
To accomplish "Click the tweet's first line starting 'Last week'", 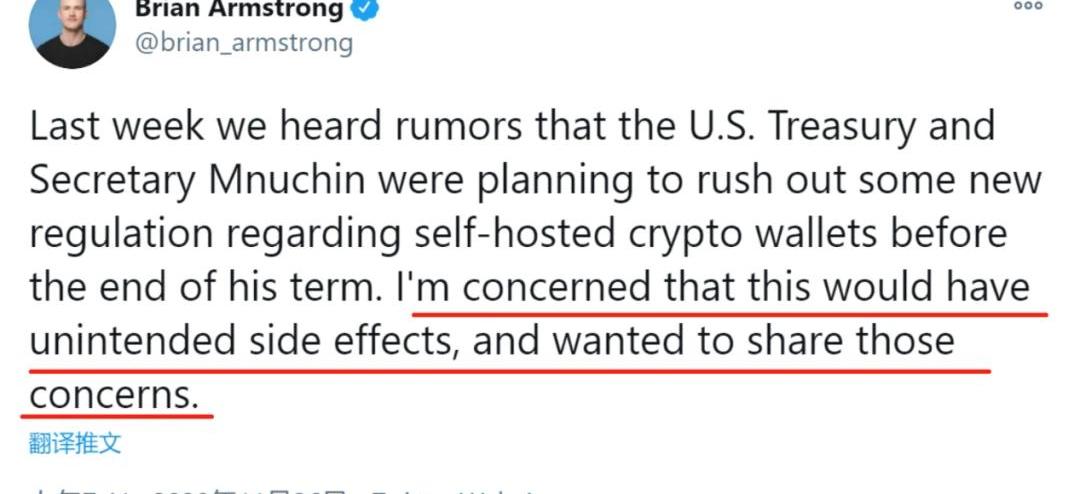I will coord(512,127).
